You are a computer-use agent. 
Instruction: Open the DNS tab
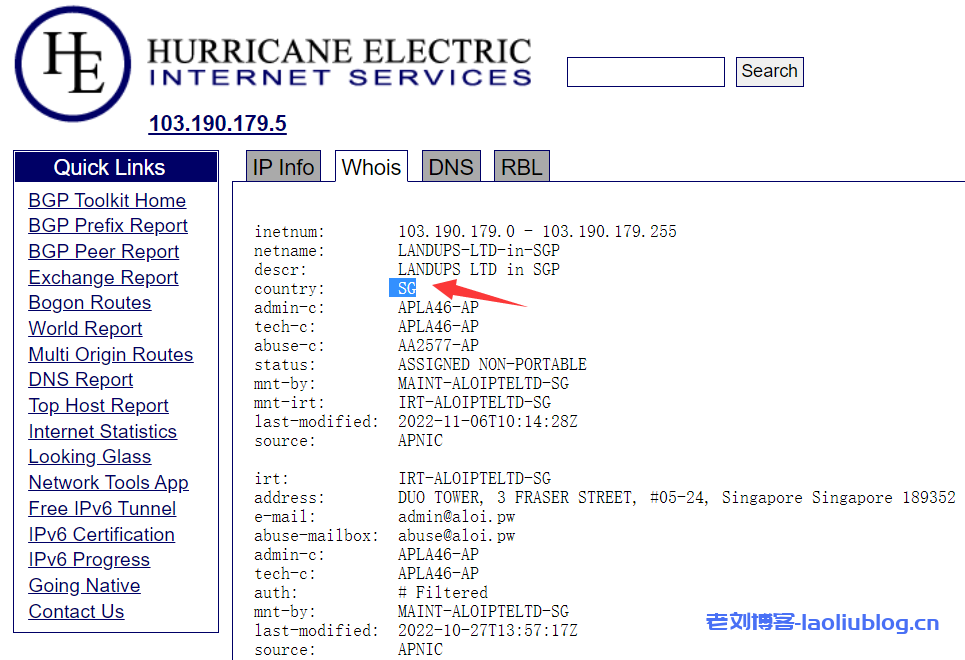click(x=450, y=167)
